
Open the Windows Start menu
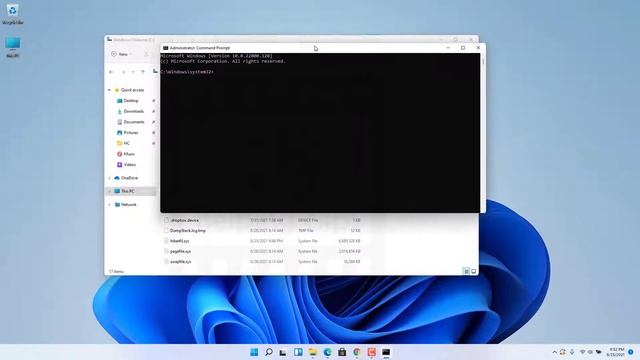[x=254, y=352]
